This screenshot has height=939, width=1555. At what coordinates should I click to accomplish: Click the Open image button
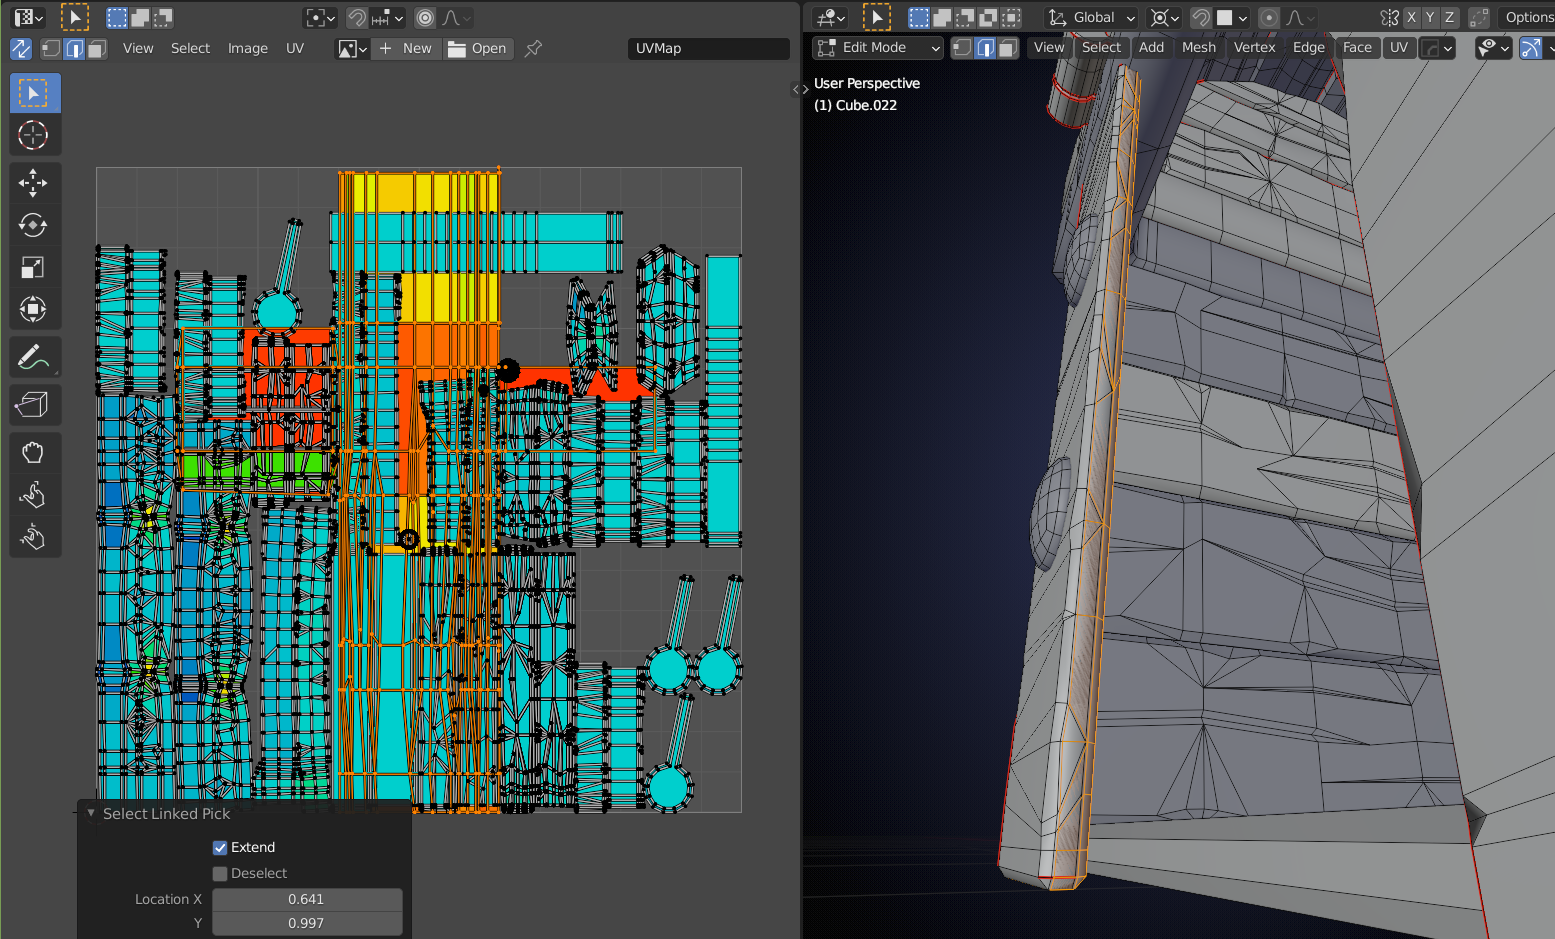[x=477, y=48]
